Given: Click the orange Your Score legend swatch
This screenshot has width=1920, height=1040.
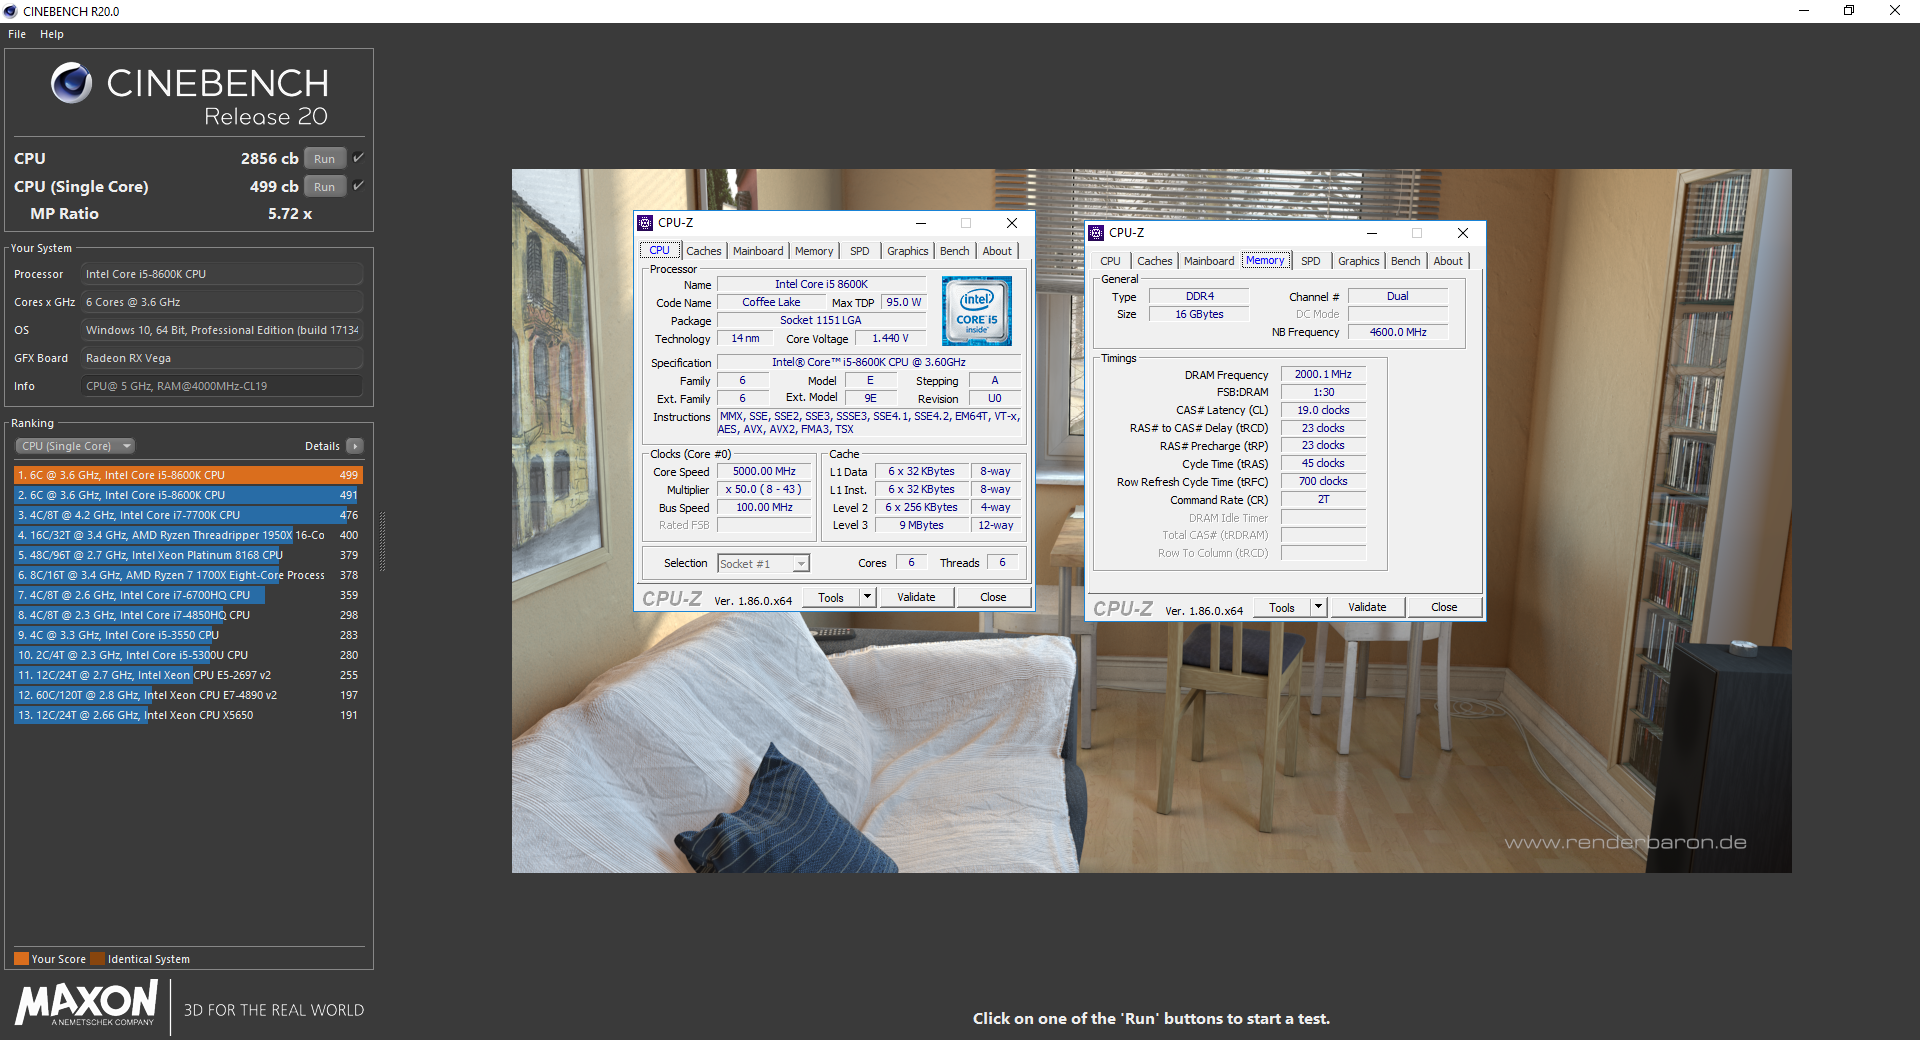Looking at the screenshot, I should click(x=21, y=958).
